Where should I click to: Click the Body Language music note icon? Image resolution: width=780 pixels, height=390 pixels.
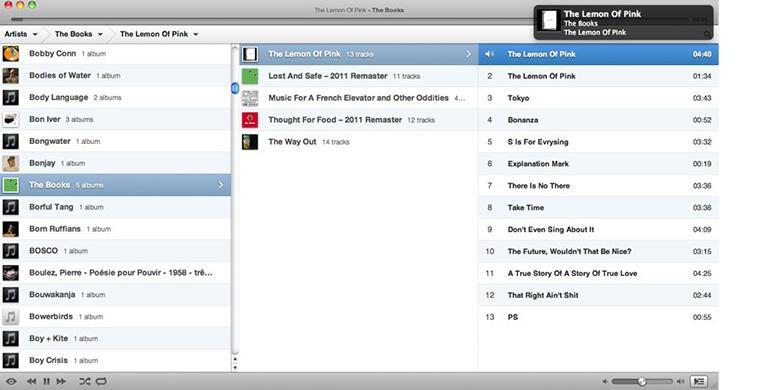[x=10, y=98]
